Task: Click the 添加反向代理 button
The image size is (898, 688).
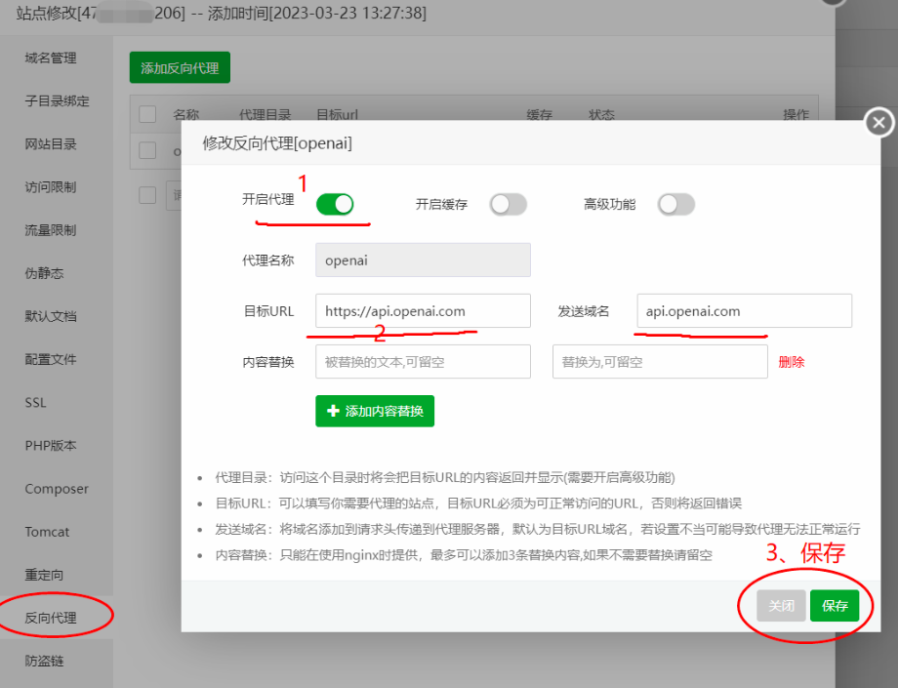Action: tap(178, 67)
